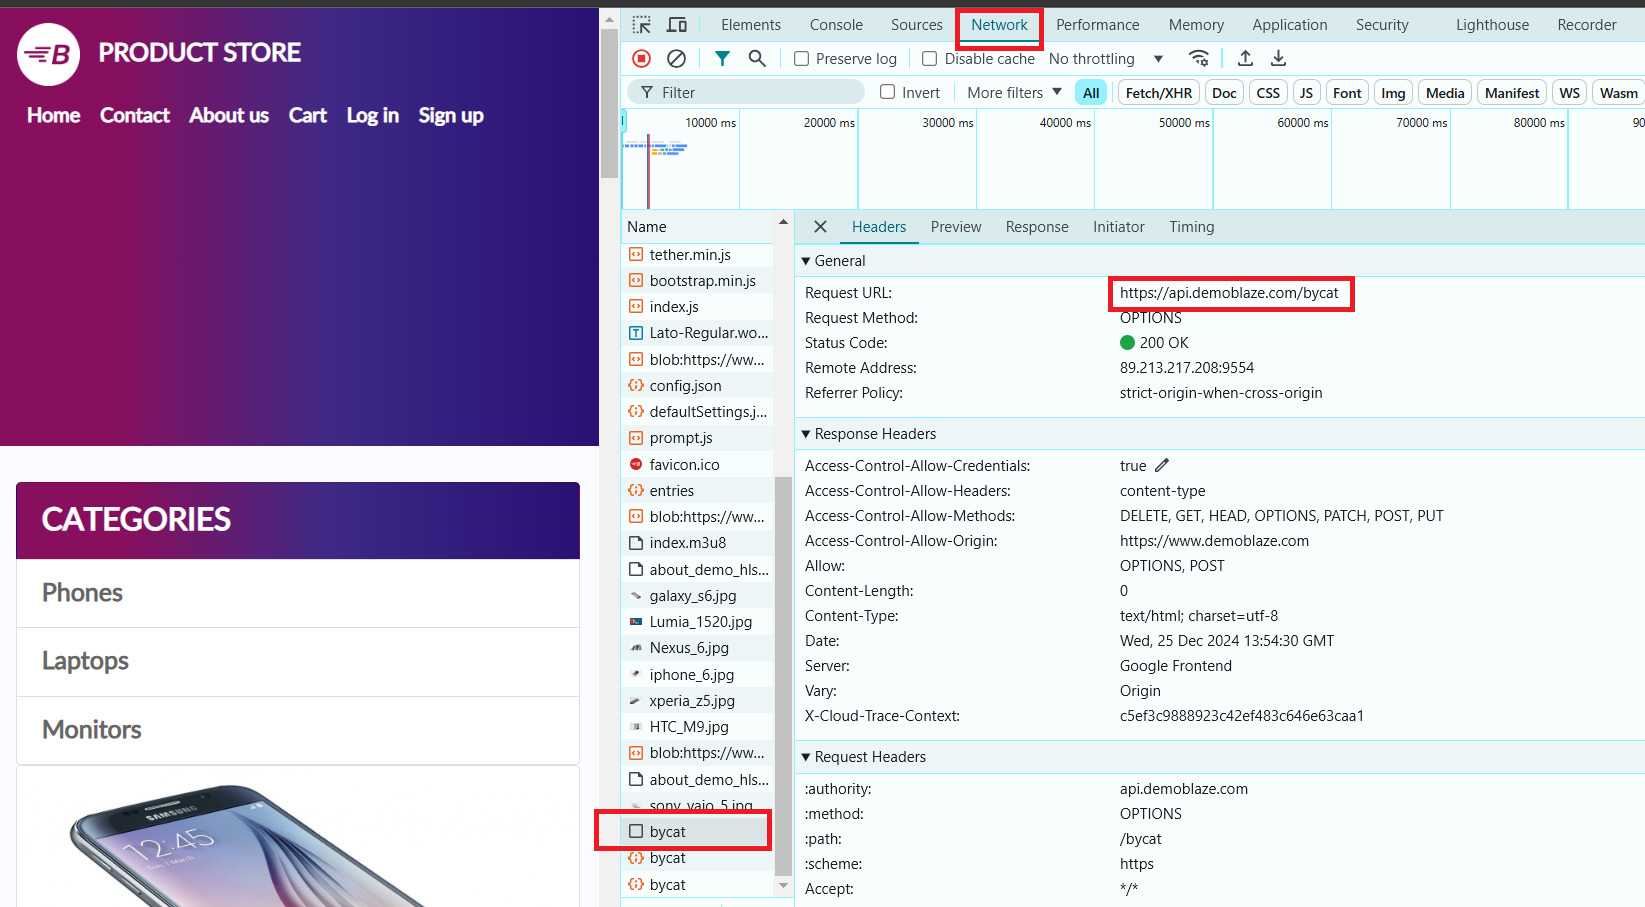The height and width of the screenshot is (907, 1645).
Task: Toggle the All request type filter
Action: coord(1091,93)
